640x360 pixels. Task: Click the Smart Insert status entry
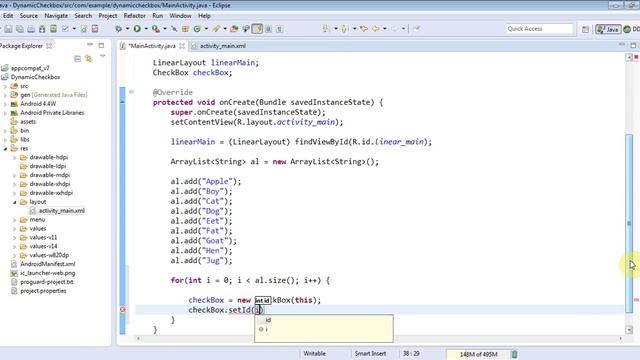[370, 353]
